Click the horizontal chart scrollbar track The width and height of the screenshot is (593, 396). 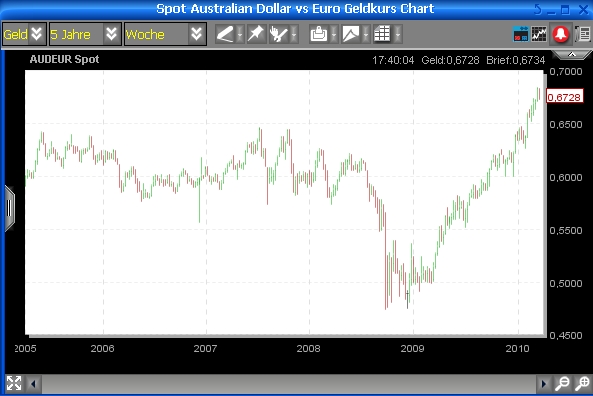pyautogui.click(x=289, y=384)
